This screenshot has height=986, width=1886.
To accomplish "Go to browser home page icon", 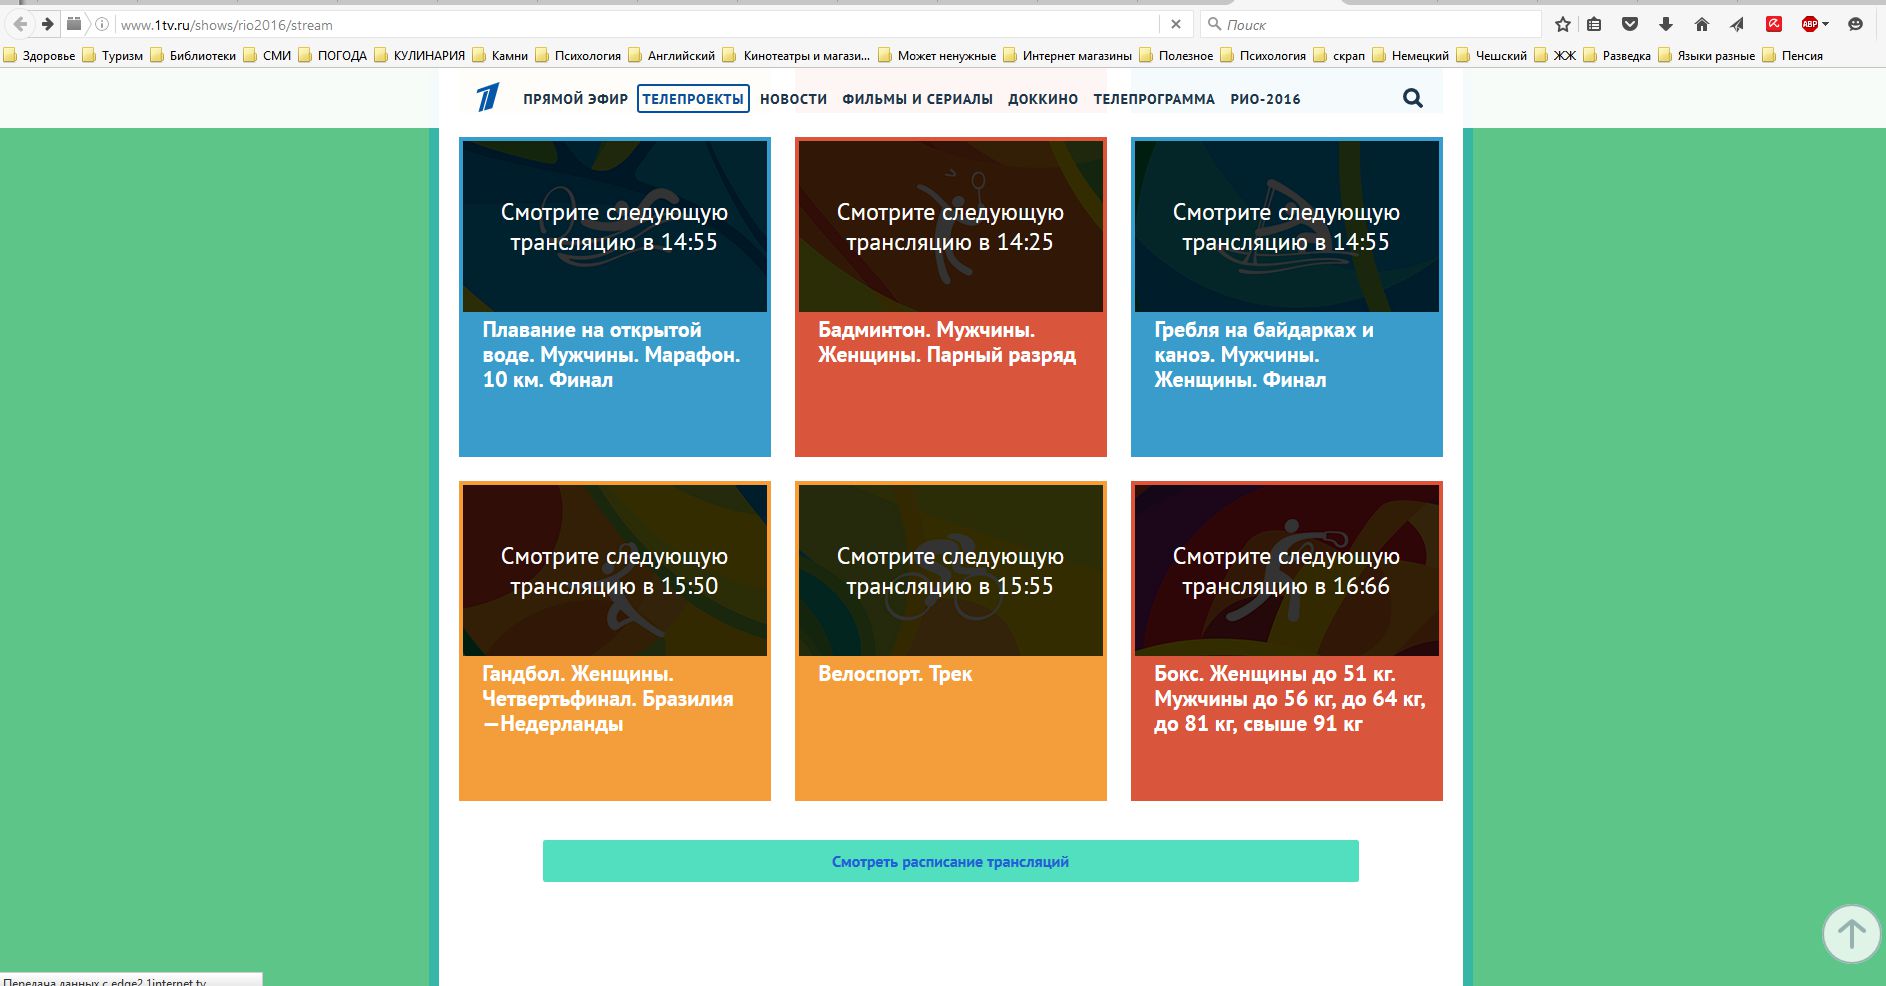I will tap(1702, 25).
